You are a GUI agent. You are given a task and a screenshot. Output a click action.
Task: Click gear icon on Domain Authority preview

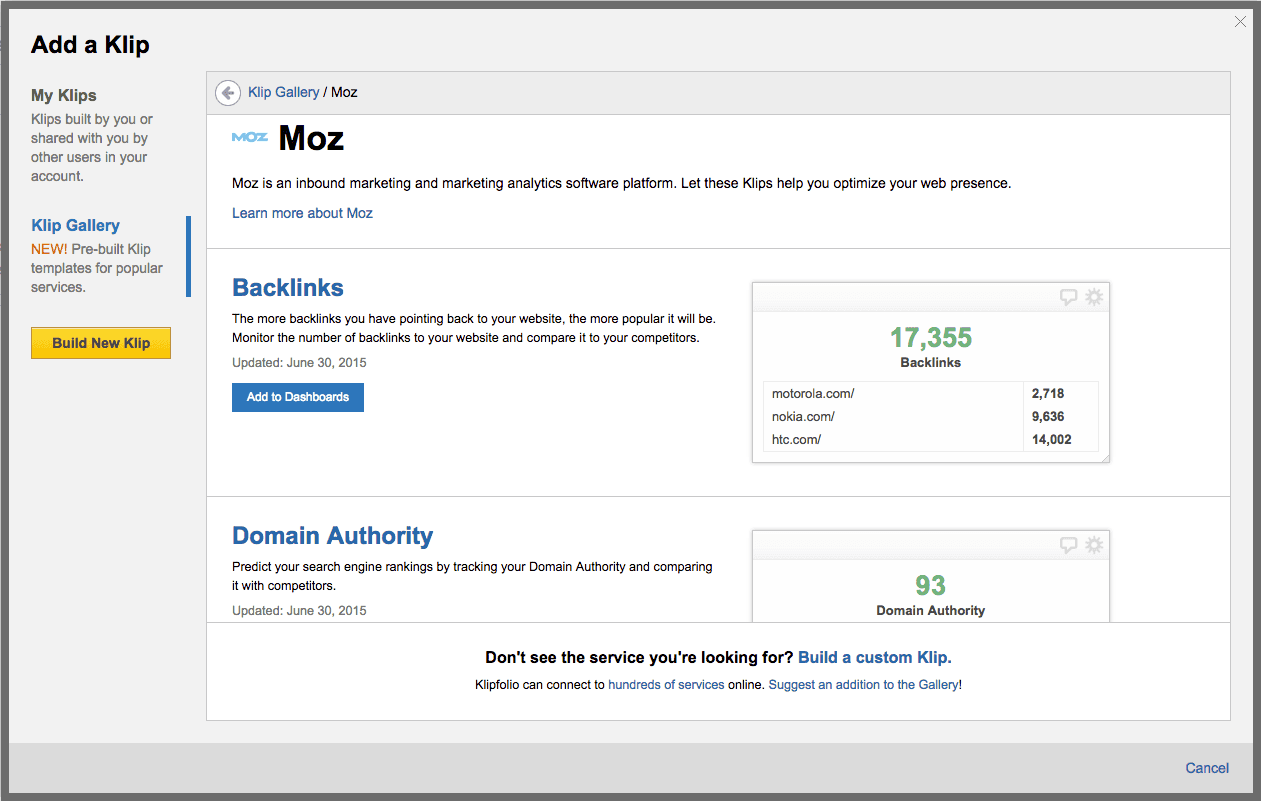[x=1094, y=545]
